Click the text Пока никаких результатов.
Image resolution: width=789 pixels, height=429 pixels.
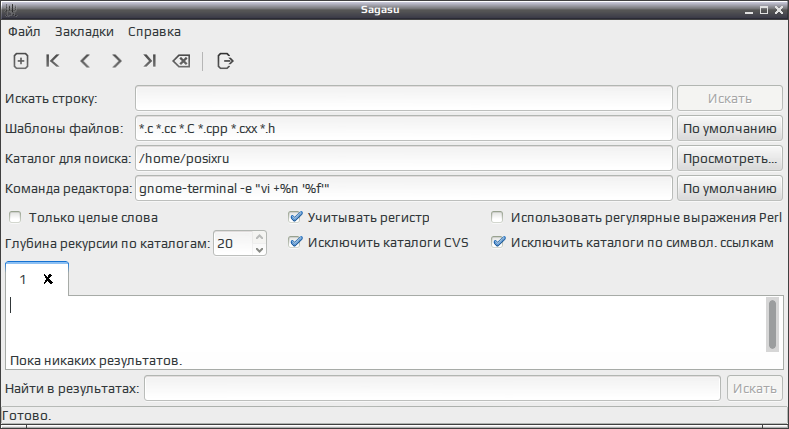pos(96,361)
